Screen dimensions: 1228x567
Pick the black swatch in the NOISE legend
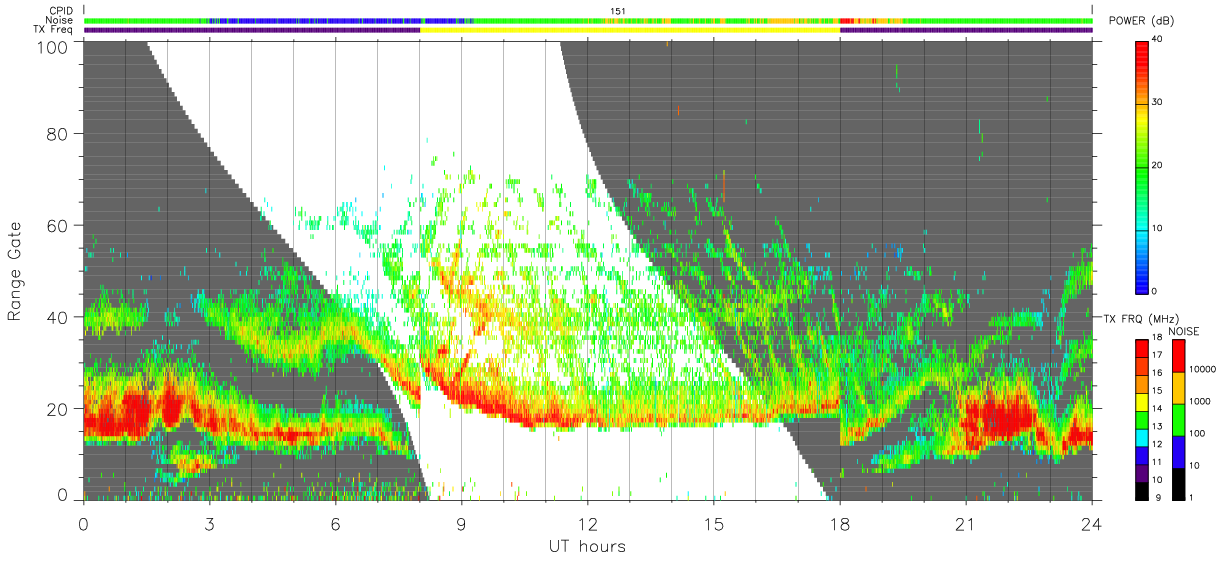[x=1177, y=483]
